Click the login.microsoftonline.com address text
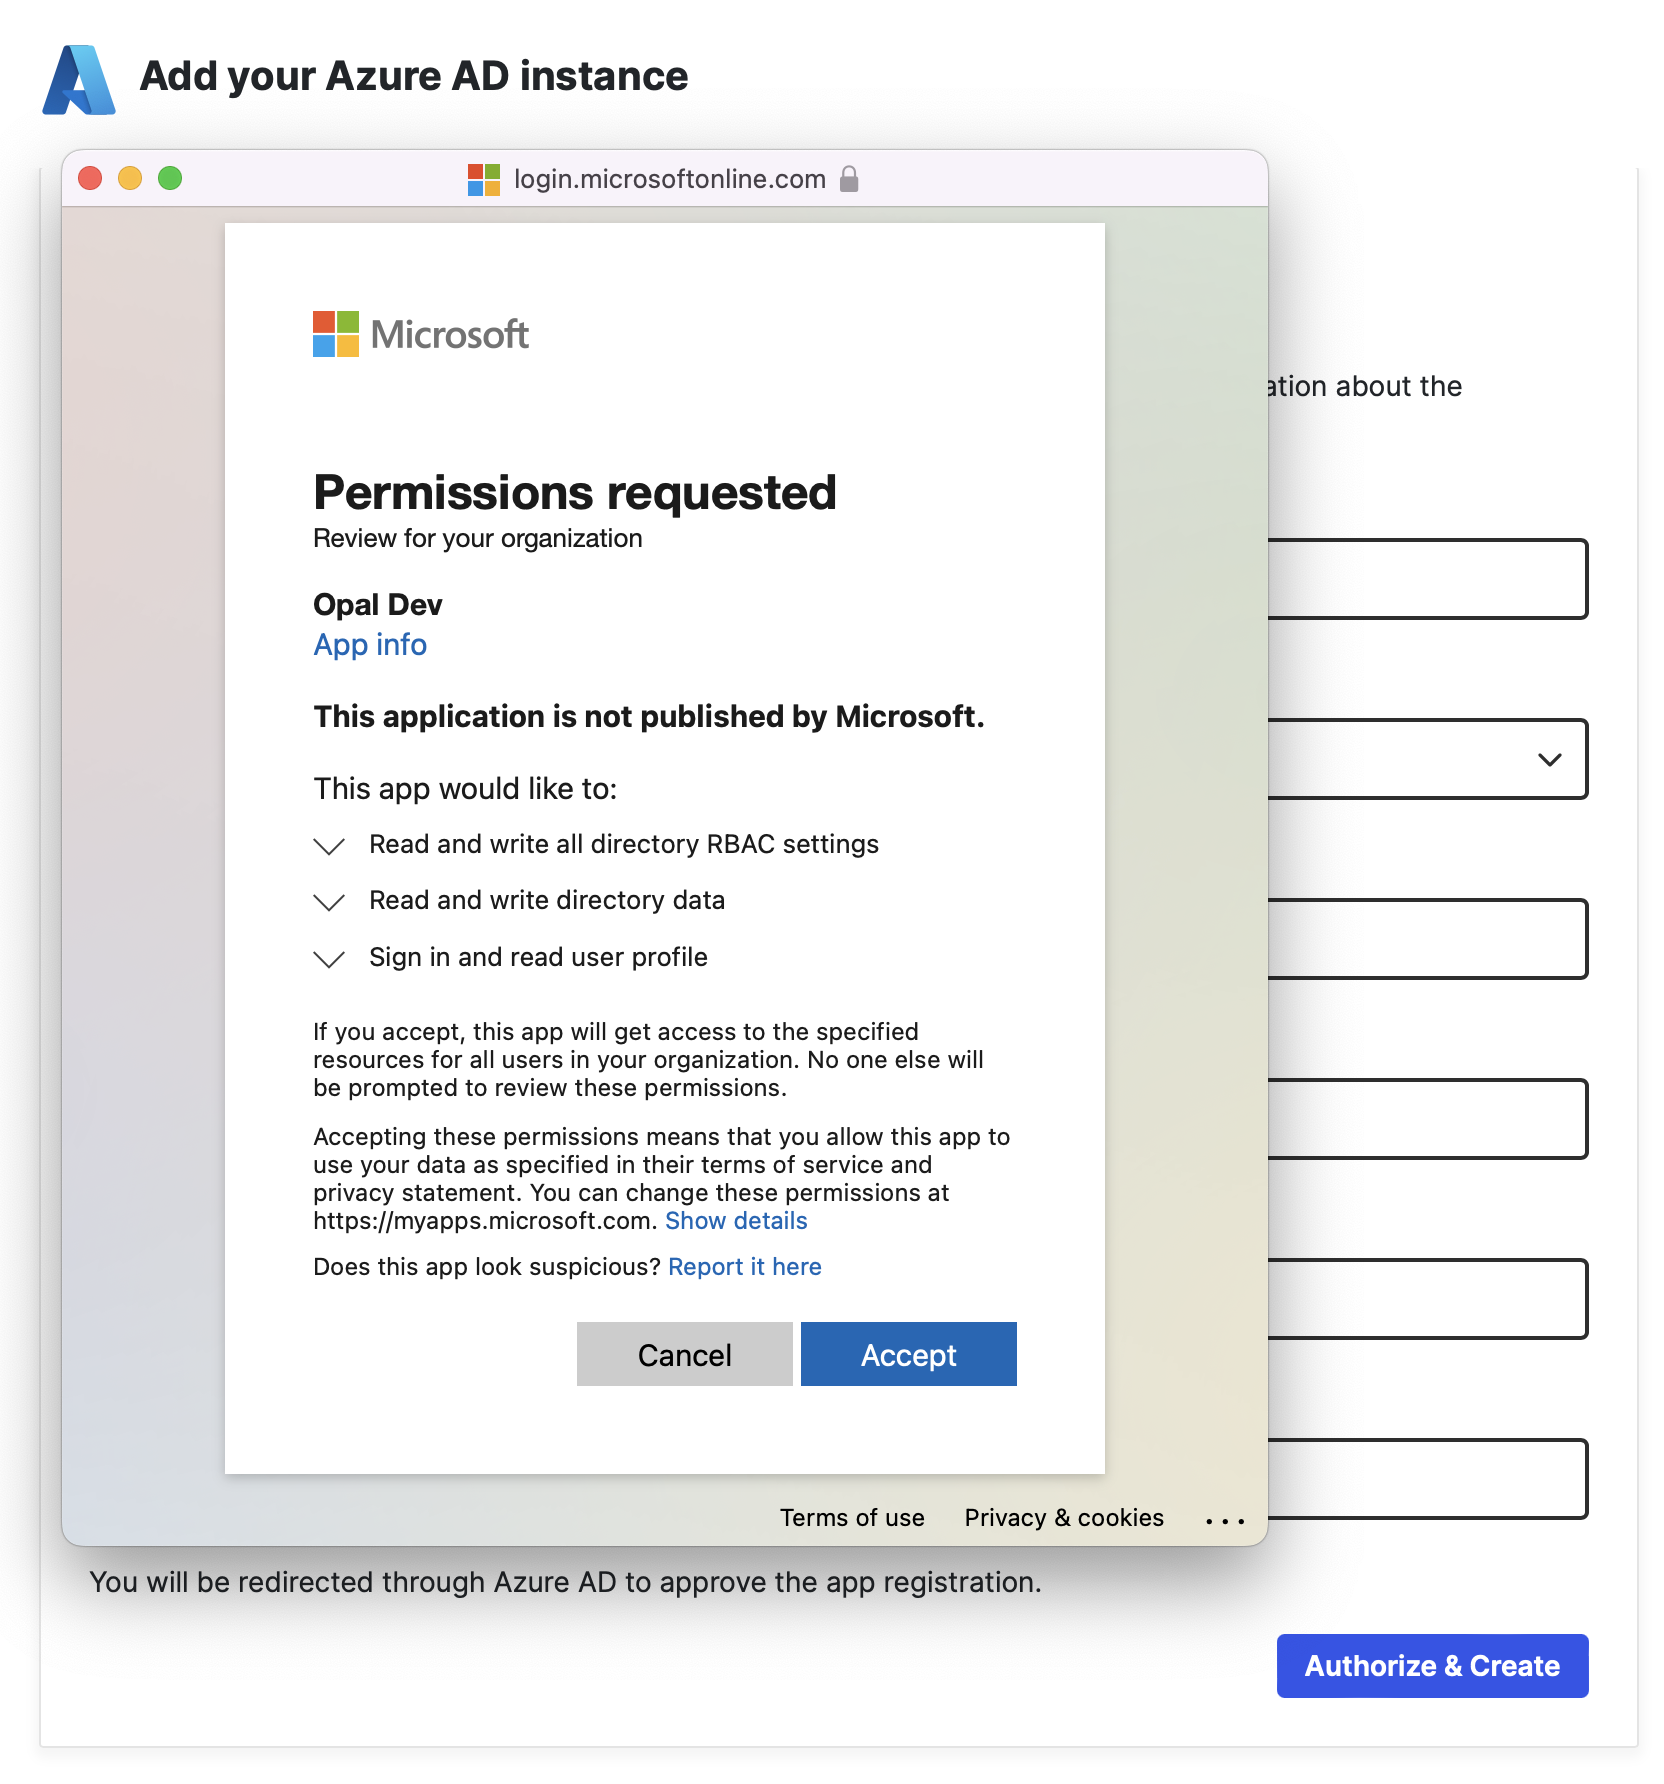This screenshot has width=1664, height=1784. coord(670,179)
